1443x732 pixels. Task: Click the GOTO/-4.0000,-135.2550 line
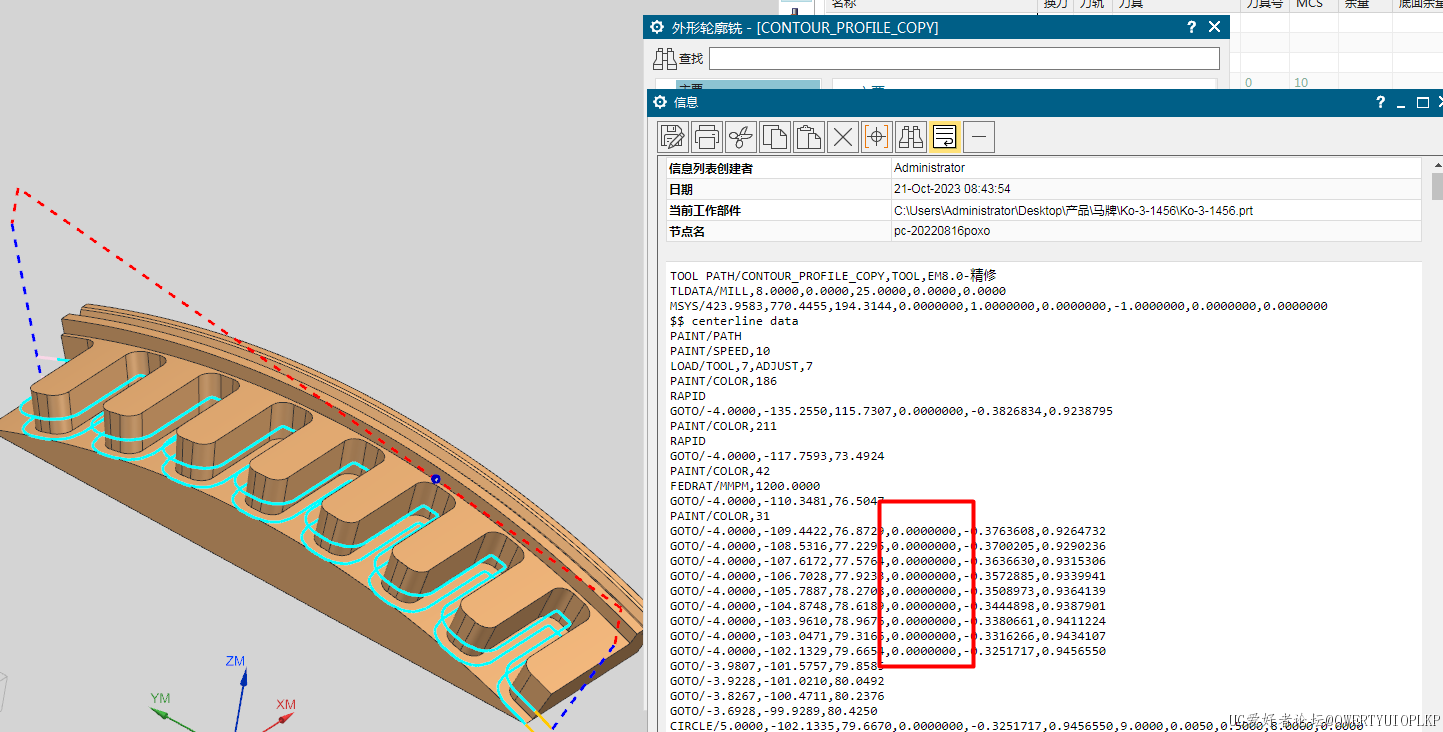891,411
